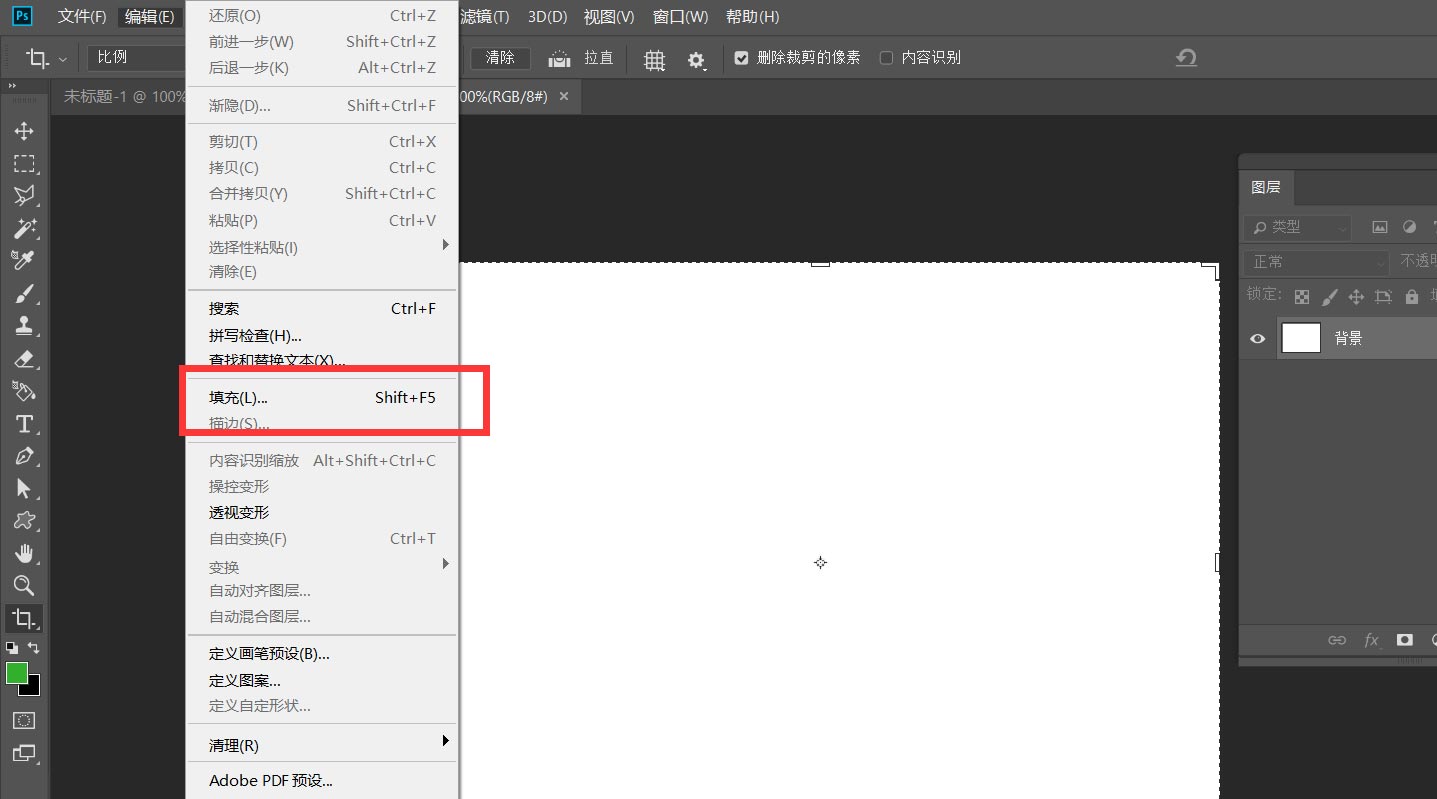Enable the 内容识别 checkbox
Screen dimensions: 1437x799
pos(886,57)
